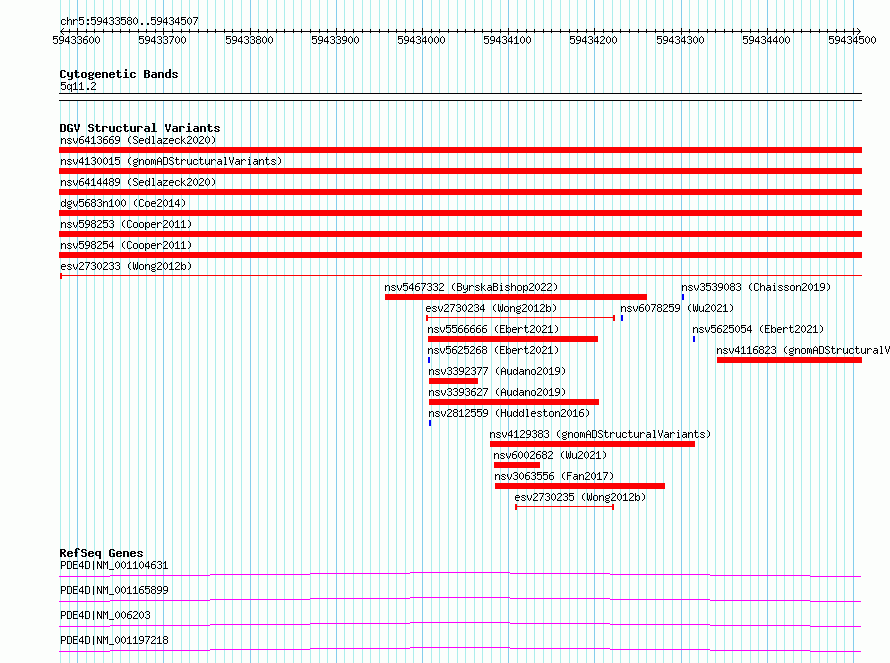Image resolution: width=890 pixels, height=663 pixels.
Task: Click blue marker under nsv5625054
Action: click(x=694, y=339)
